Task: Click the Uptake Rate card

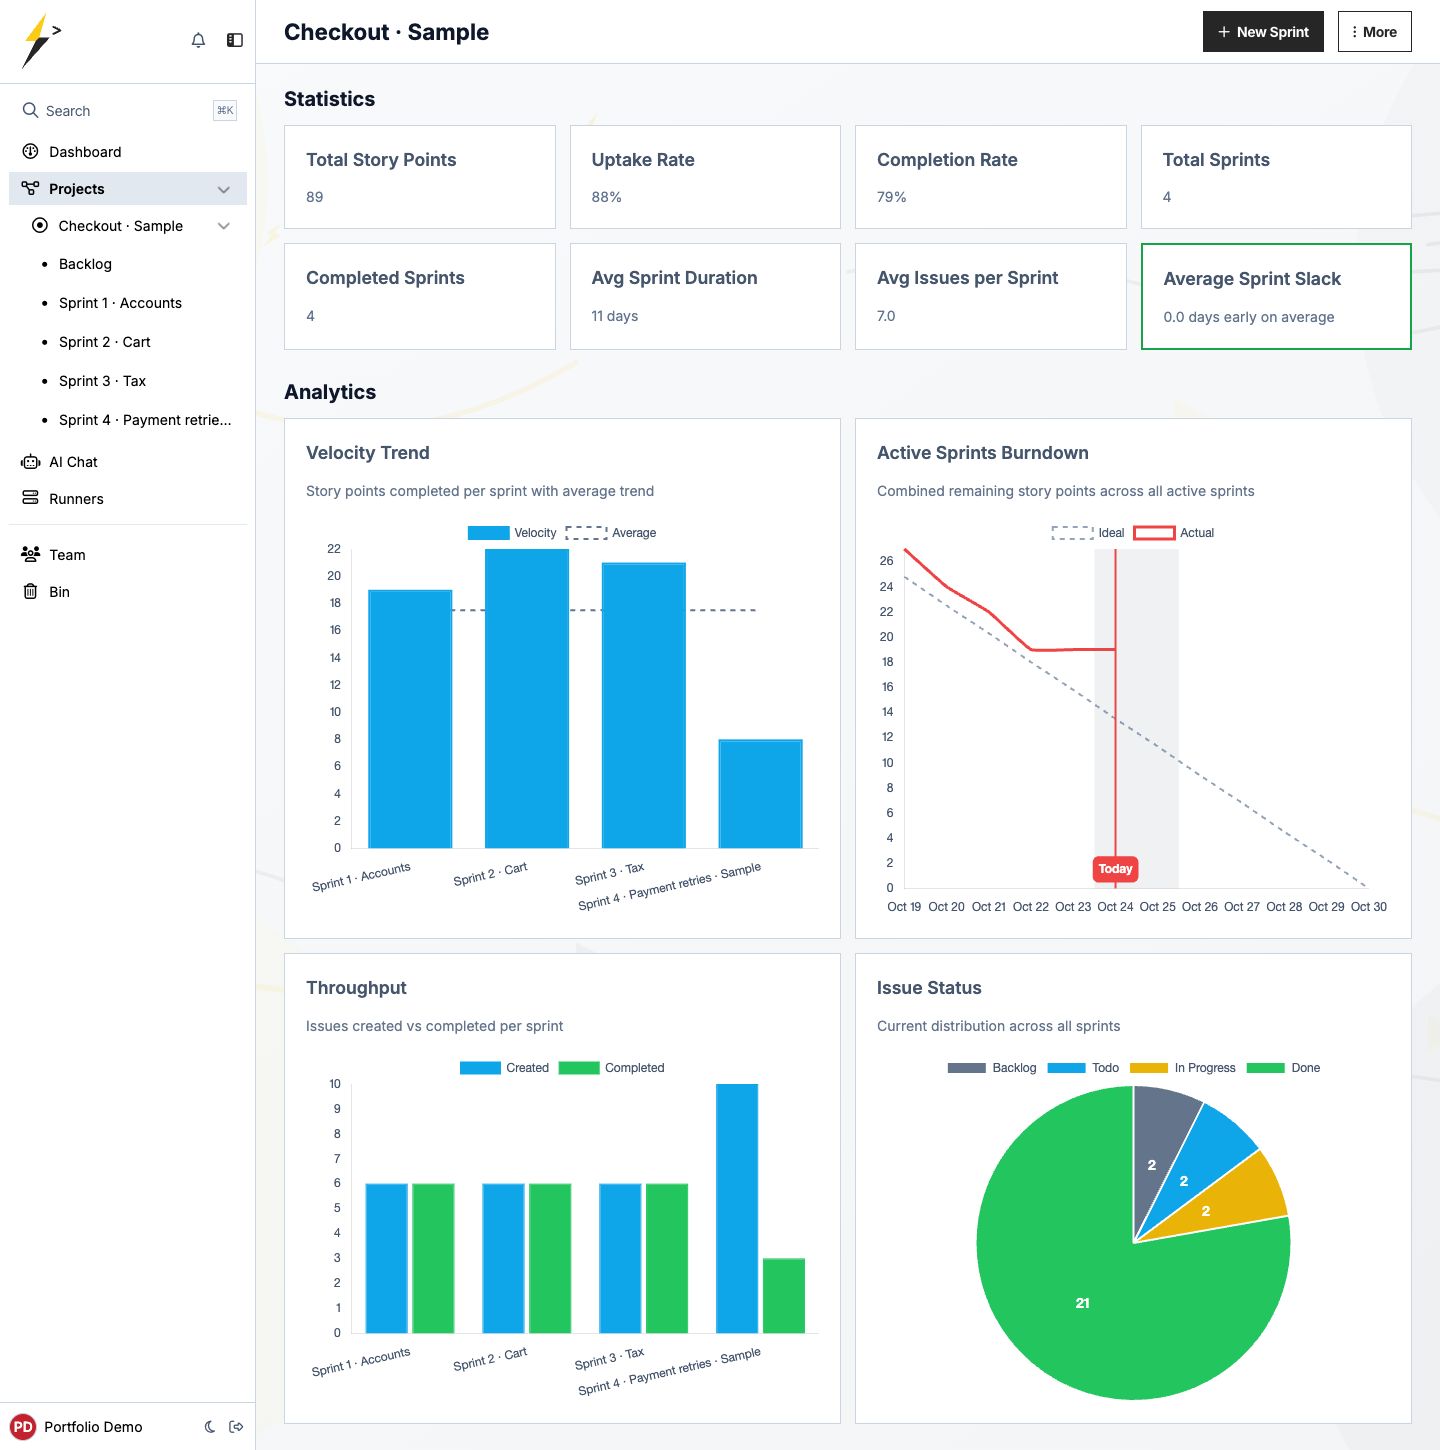Action: pos(705,177)
